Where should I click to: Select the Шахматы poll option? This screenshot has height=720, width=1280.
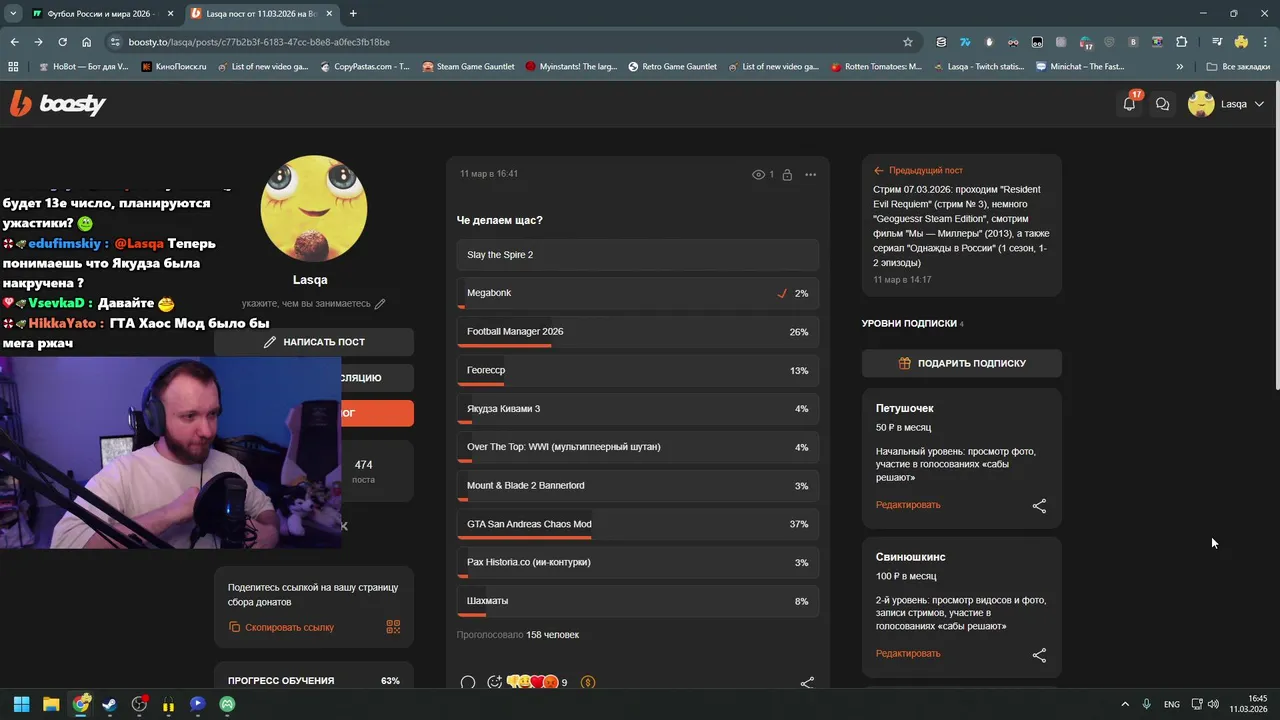tap(638, 602)
